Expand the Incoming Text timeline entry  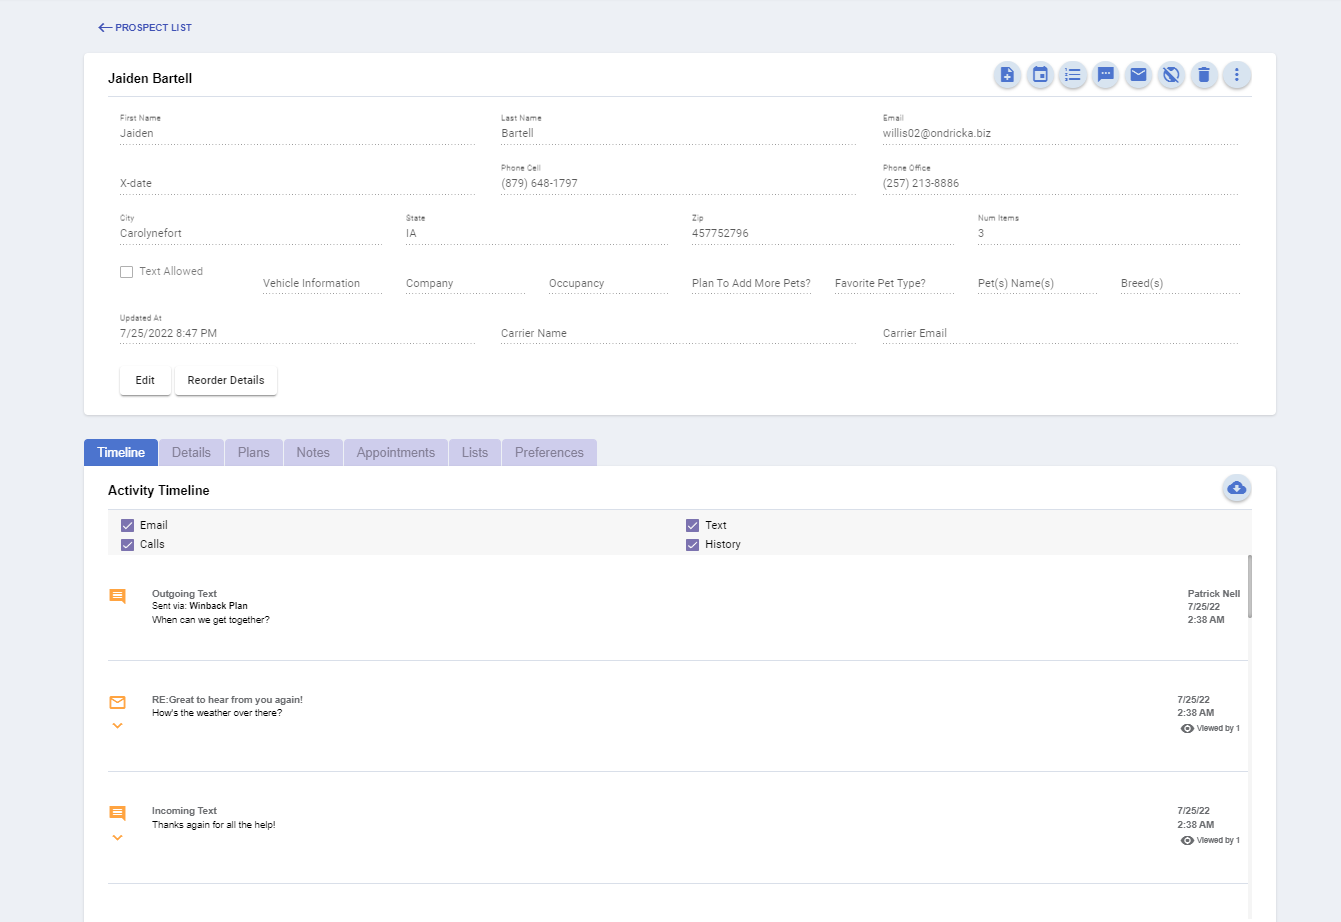coord(117,838)
